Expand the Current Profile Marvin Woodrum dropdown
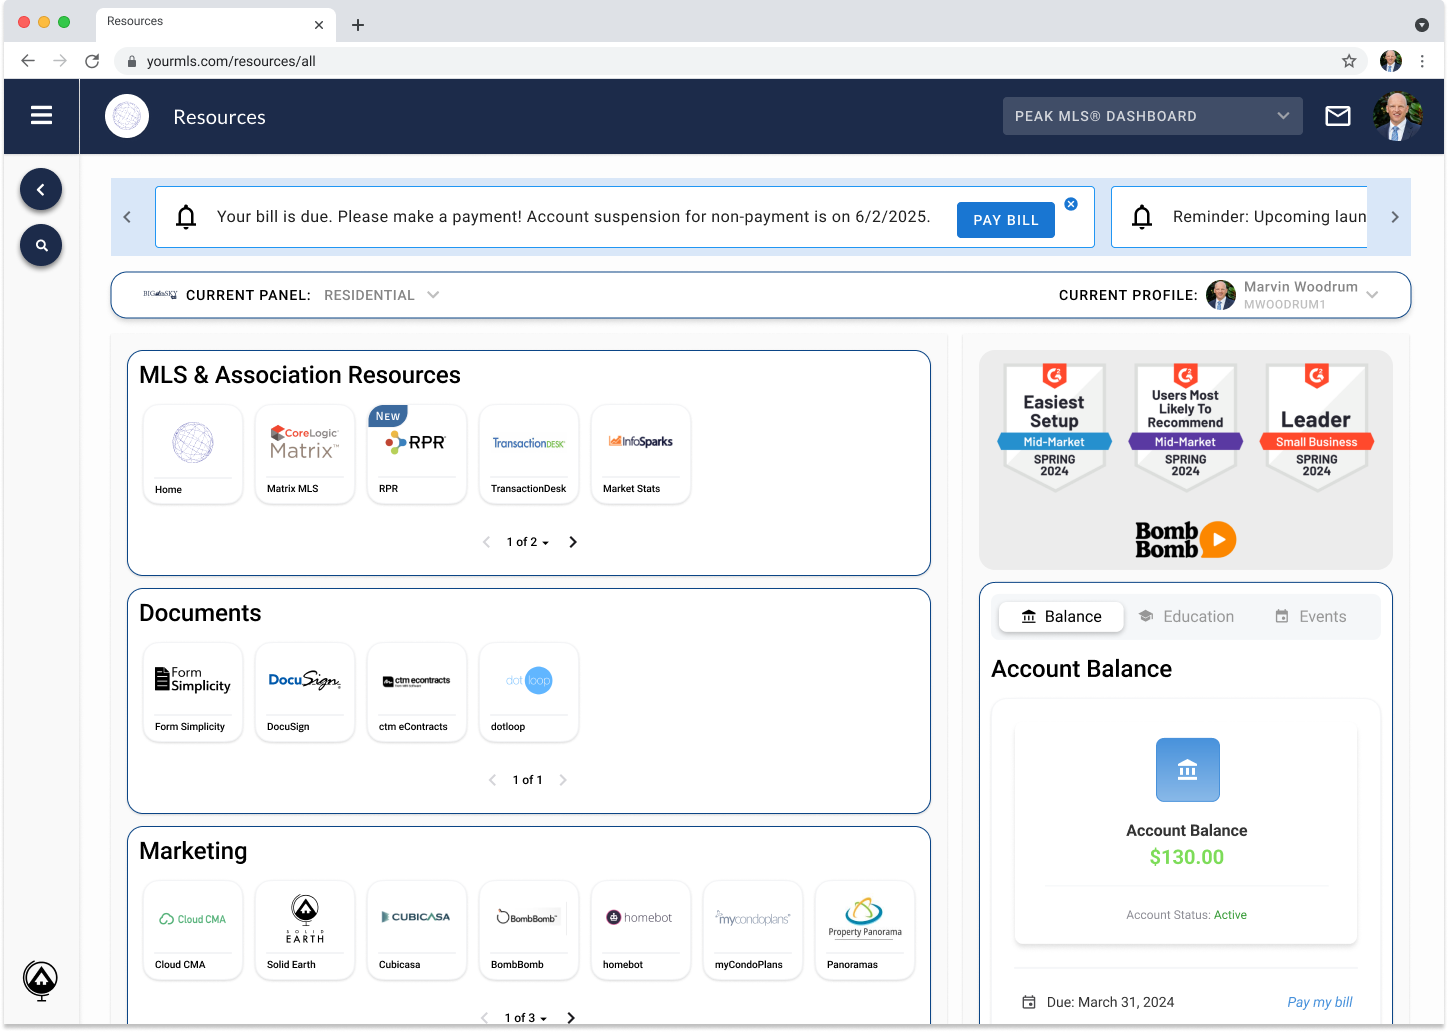The height and width of the screenshot is (1032, 1448). click(x=1292, y=295)
